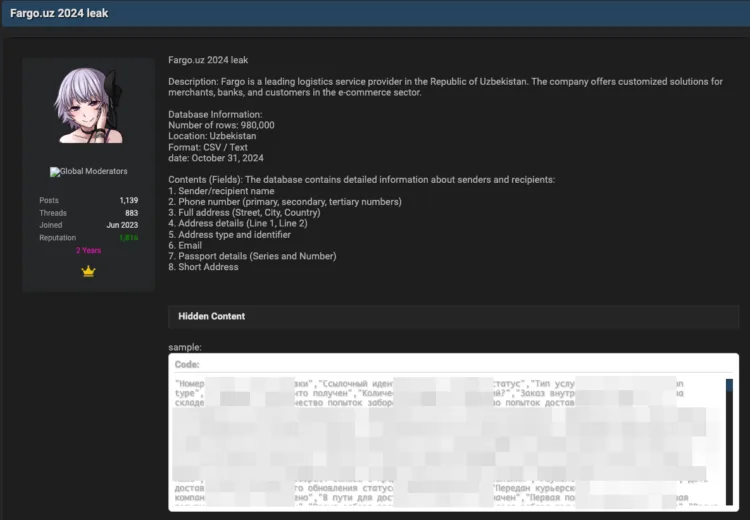Click the Number of rows: 980,000 line

(221, 125)
